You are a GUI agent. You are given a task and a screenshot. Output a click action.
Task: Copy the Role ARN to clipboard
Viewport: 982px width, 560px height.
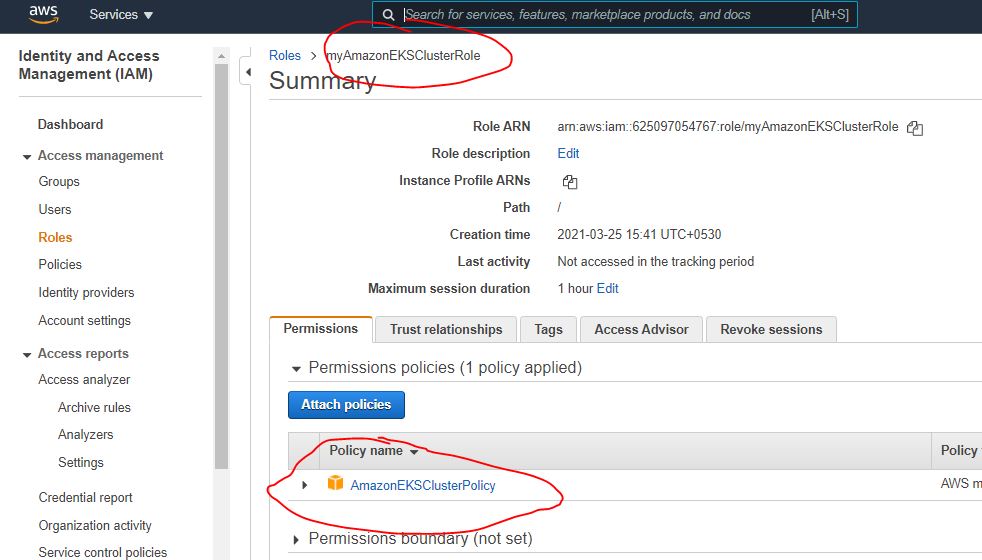pyautogui.click(x=914, y=128)
